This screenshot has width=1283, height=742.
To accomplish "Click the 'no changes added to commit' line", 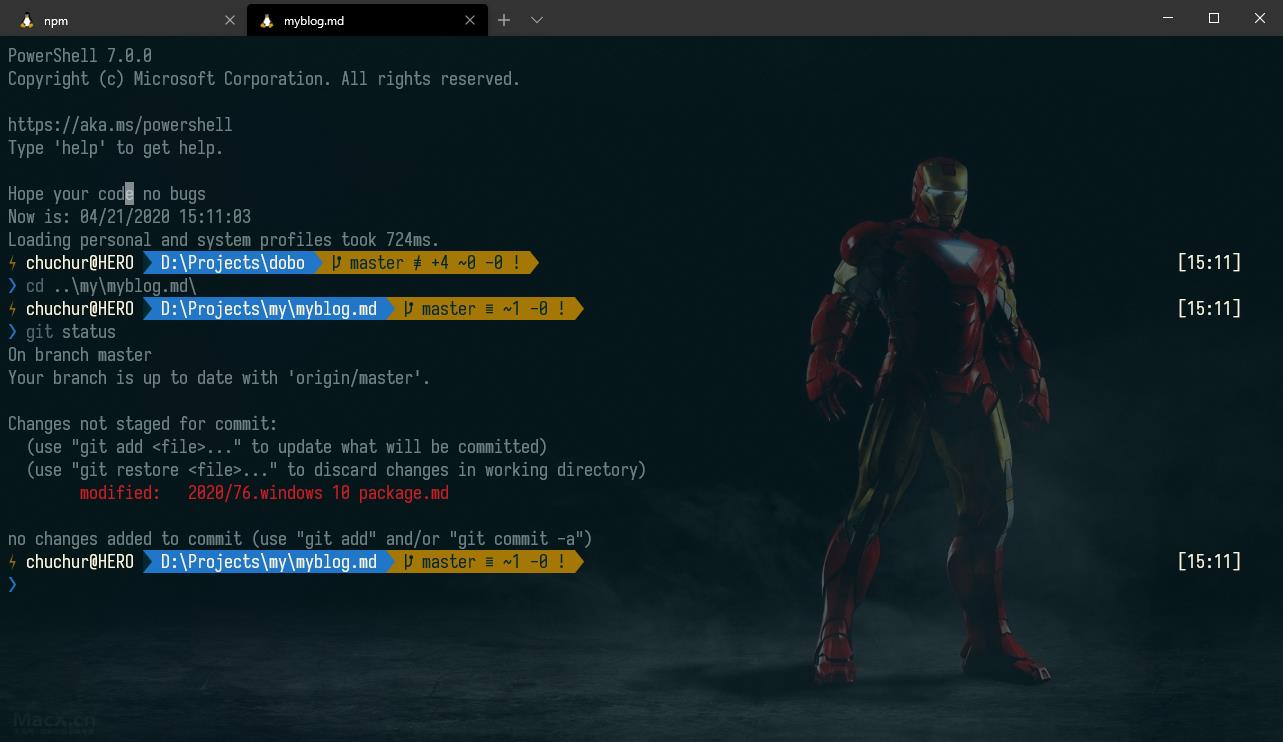I will 300,539.
